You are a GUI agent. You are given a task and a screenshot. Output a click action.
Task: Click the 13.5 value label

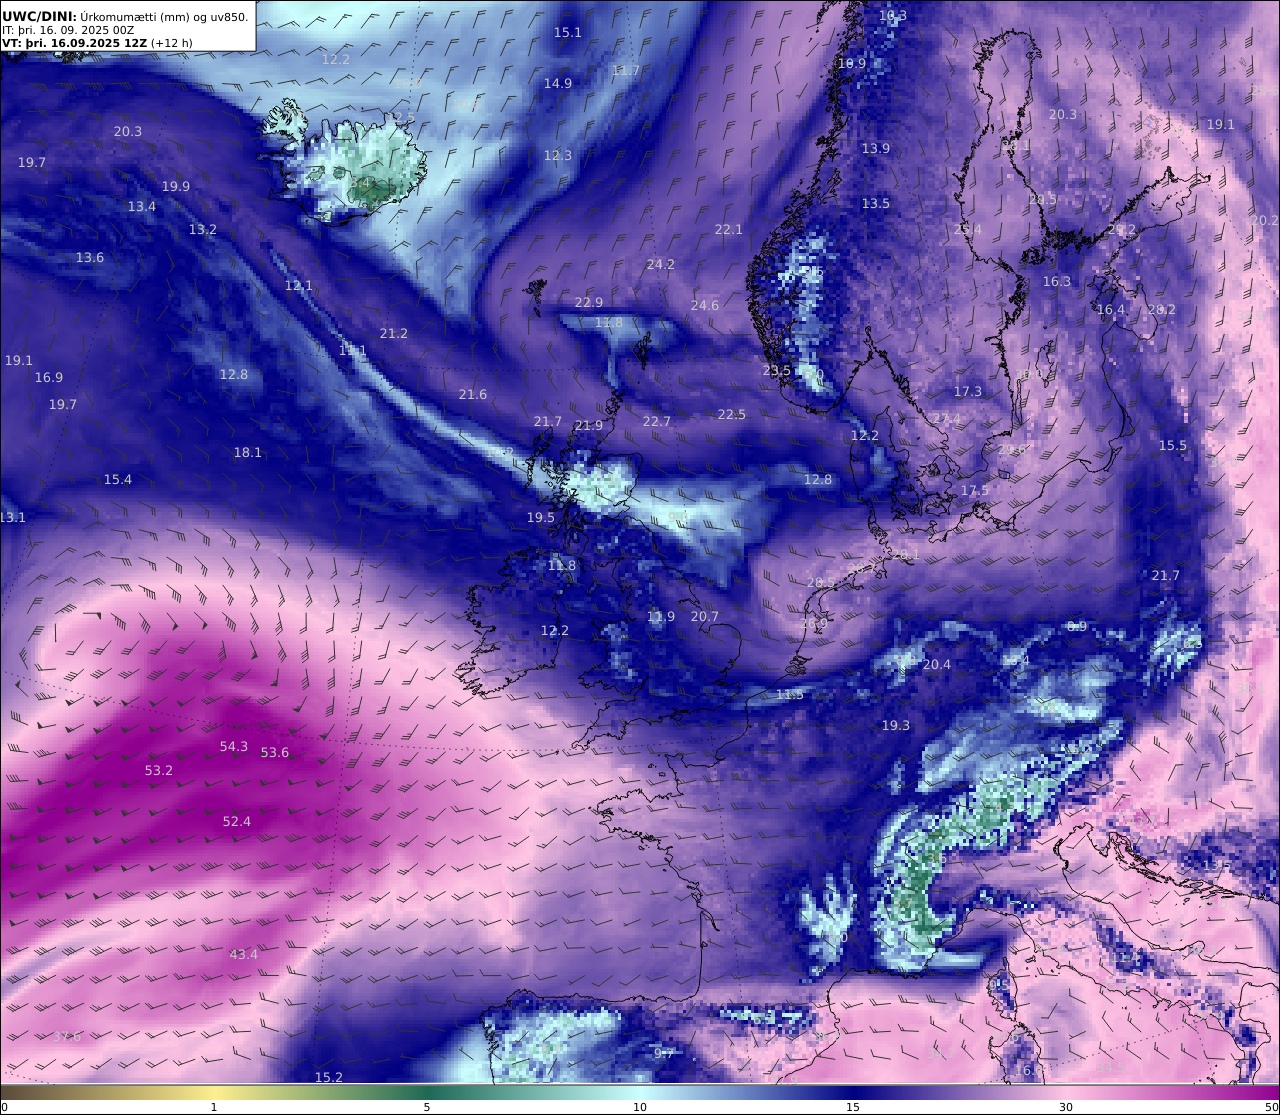click(876, 204)
